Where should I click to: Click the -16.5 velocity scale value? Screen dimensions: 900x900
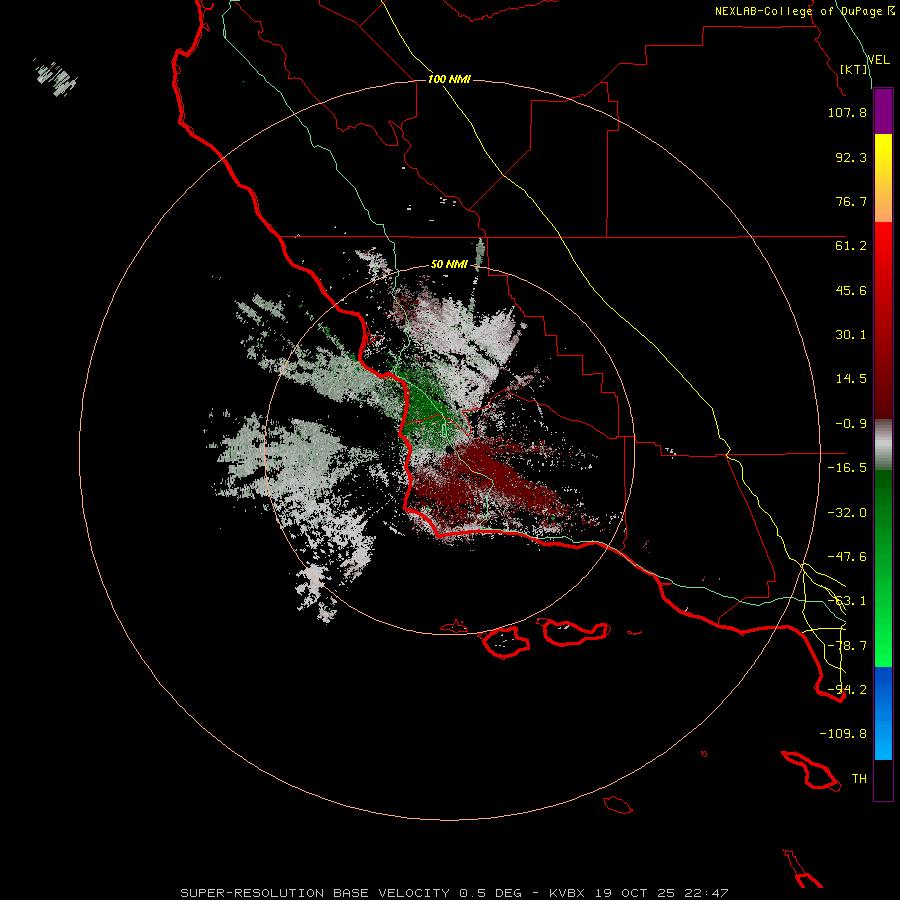point(847,468)
